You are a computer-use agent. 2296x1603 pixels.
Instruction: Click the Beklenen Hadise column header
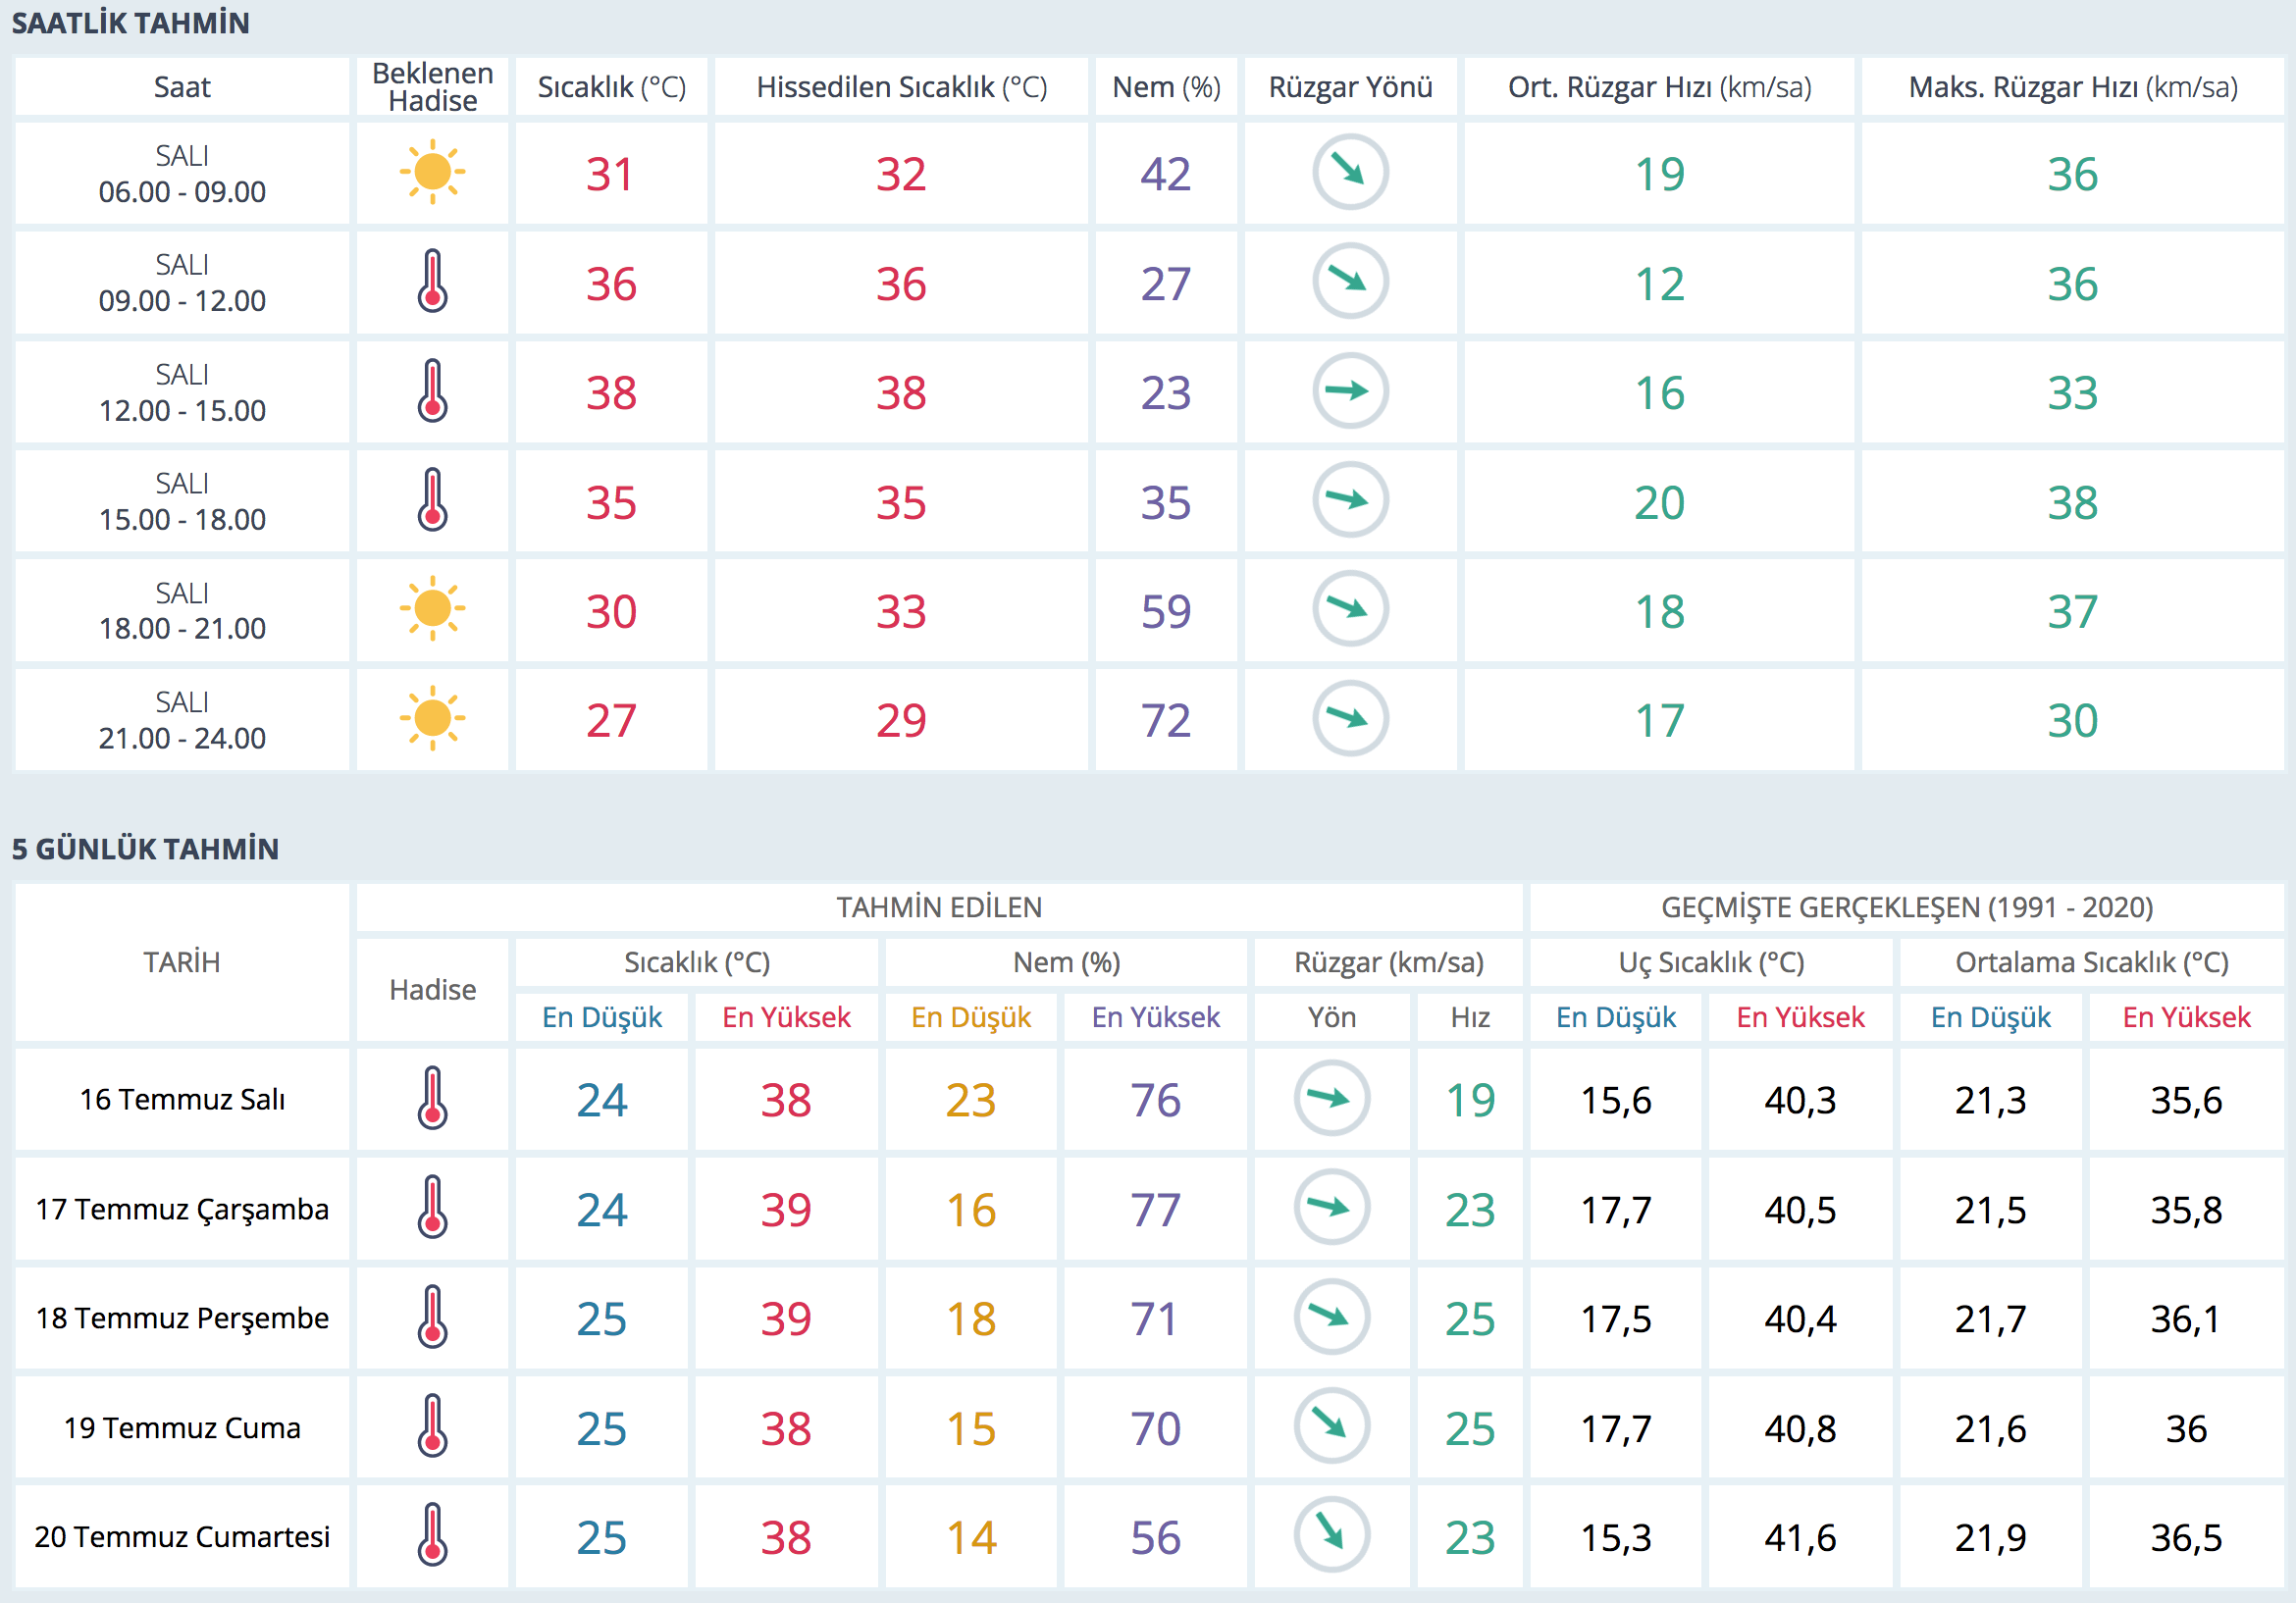point(432,87)
